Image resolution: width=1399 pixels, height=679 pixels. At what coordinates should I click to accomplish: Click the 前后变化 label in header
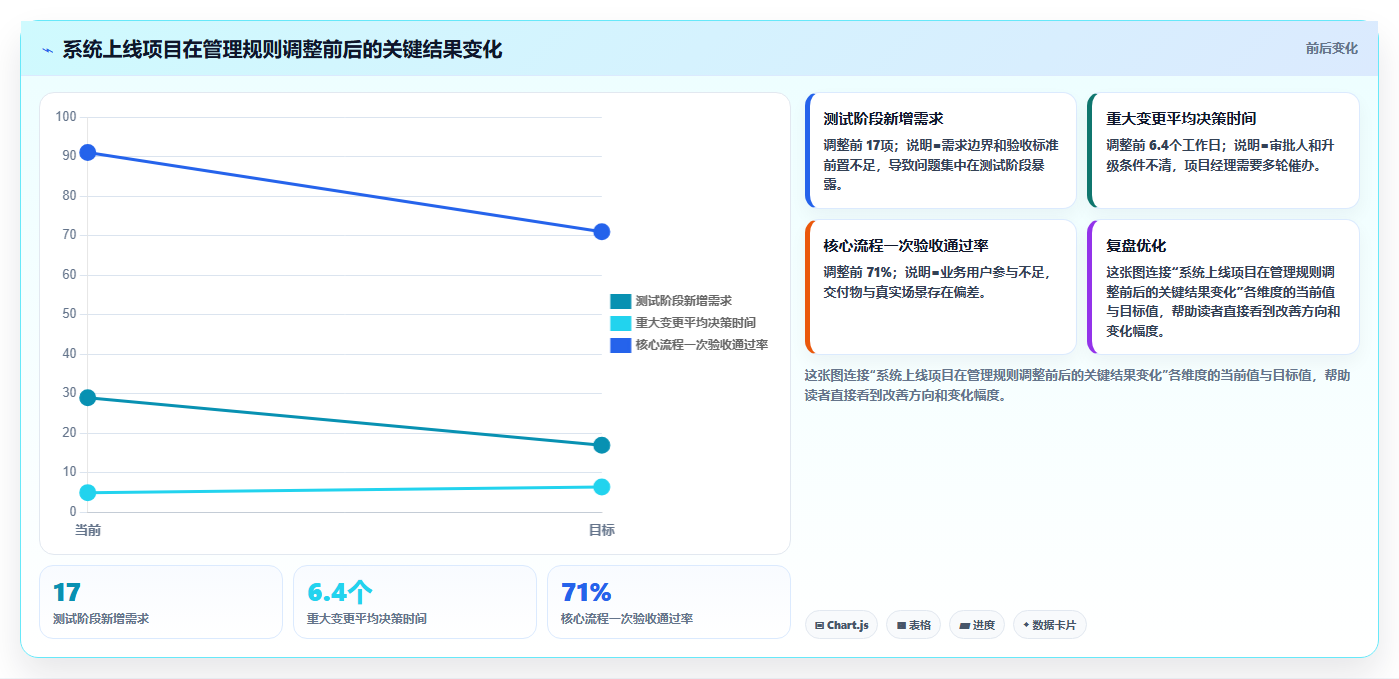click(1331, 48)
